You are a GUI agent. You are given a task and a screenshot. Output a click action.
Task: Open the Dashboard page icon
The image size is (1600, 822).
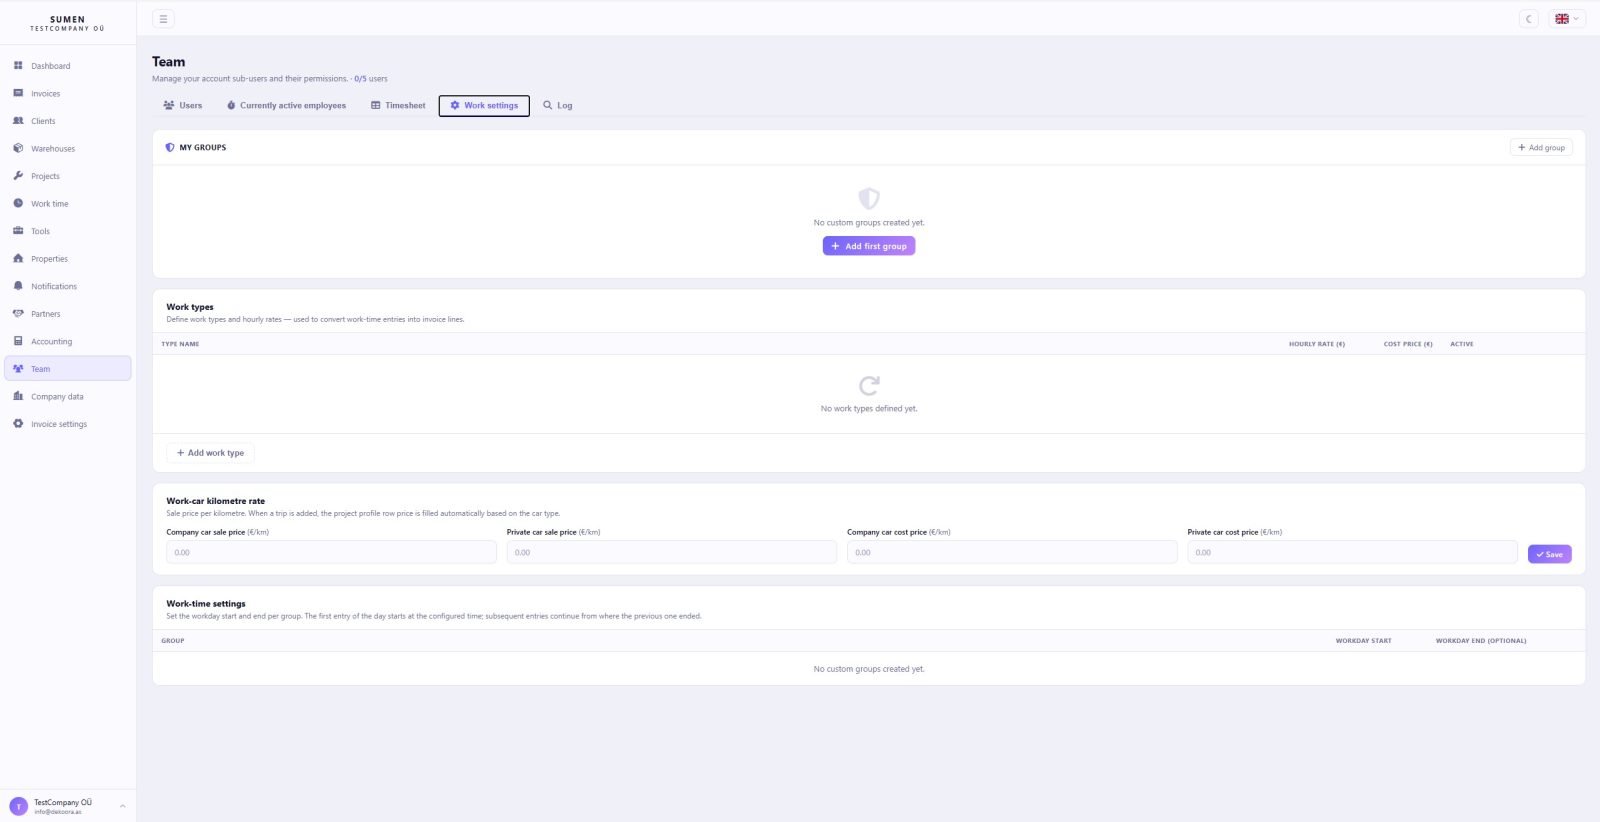[18, 65]
